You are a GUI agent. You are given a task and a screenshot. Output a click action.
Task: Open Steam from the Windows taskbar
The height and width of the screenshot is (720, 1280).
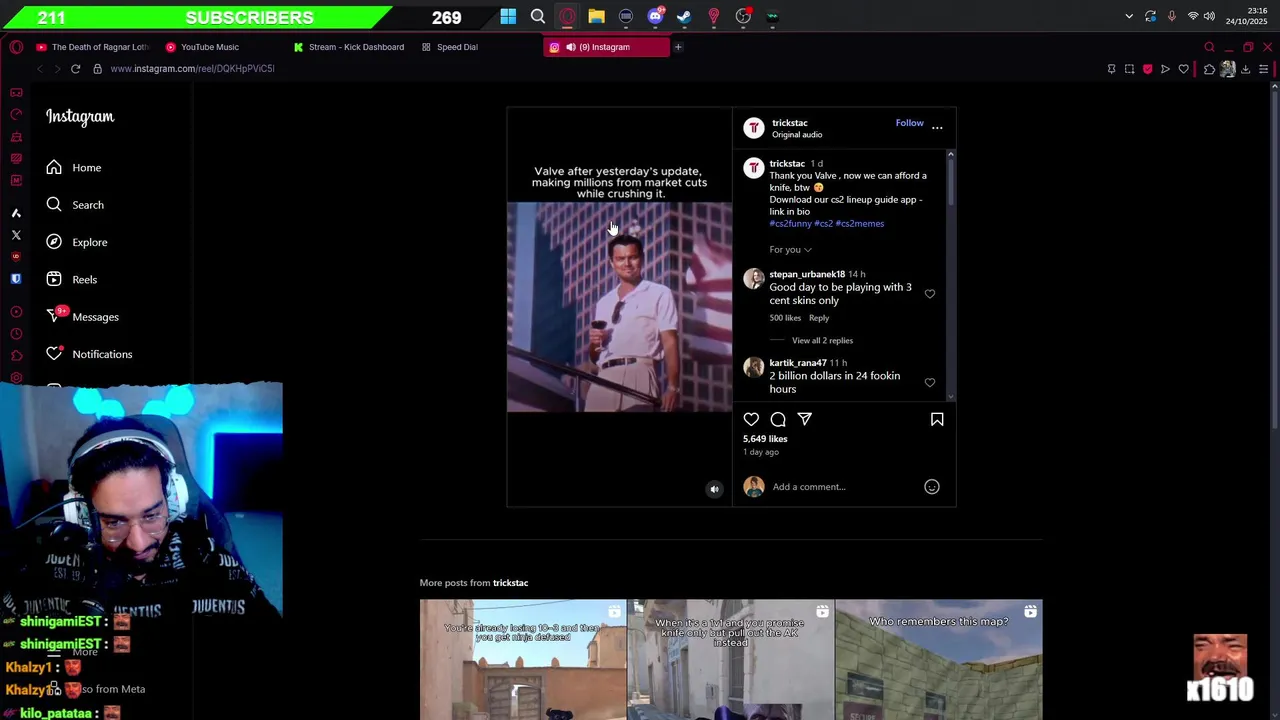(684, 16)
